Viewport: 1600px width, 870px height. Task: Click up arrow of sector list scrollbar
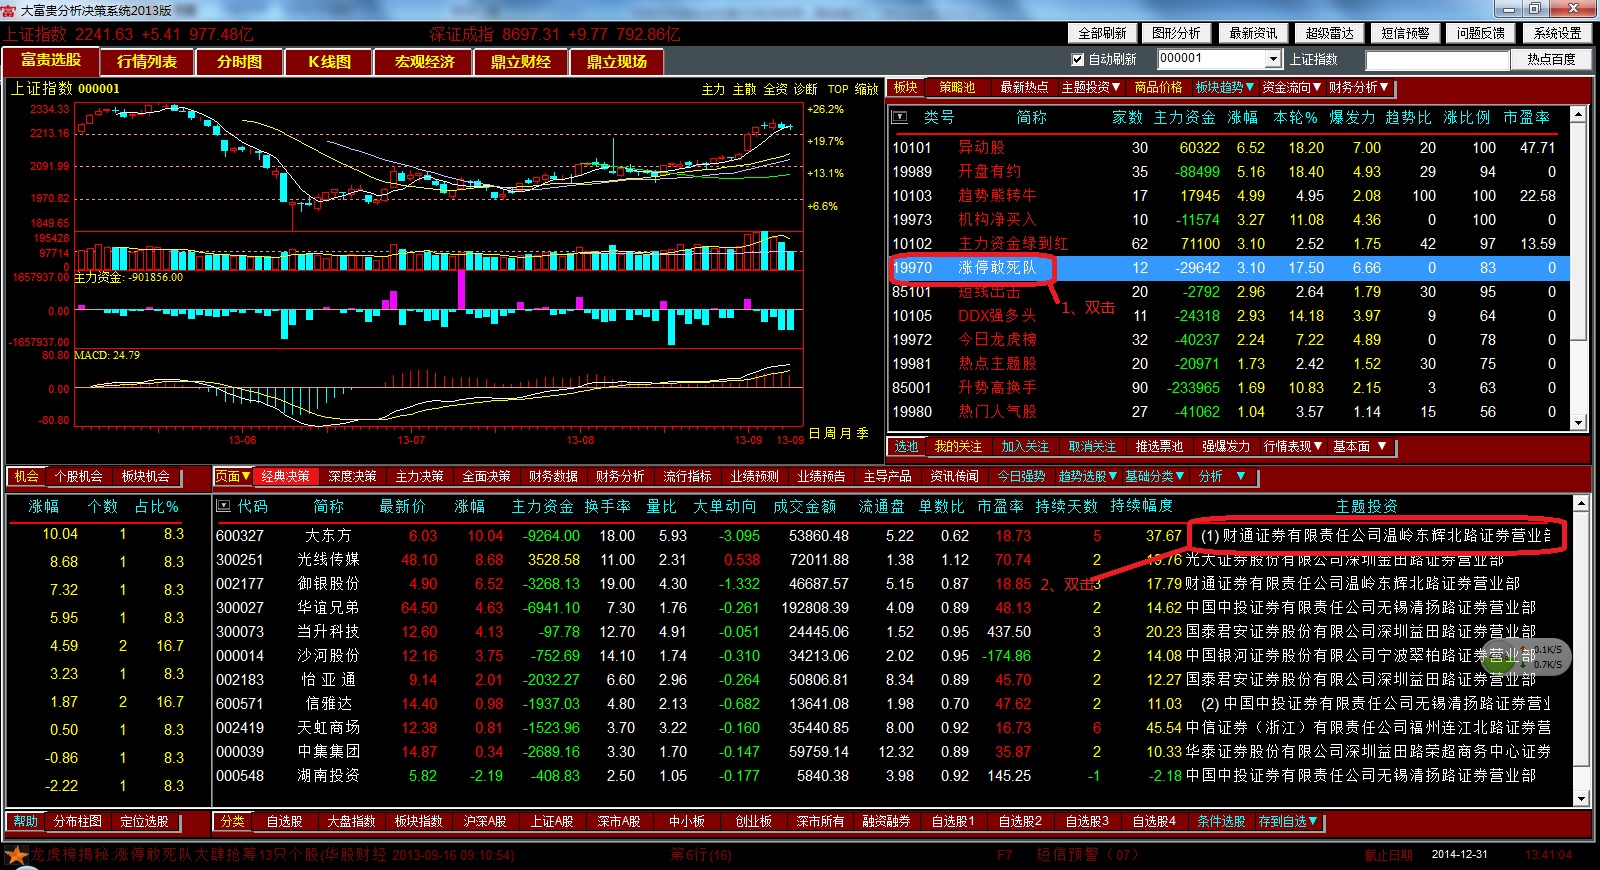click(1579, 114)
